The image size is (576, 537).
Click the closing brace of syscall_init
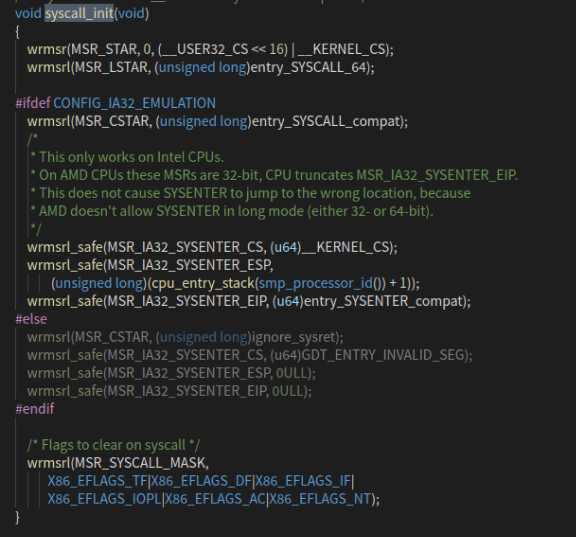(x=17, y=518)
